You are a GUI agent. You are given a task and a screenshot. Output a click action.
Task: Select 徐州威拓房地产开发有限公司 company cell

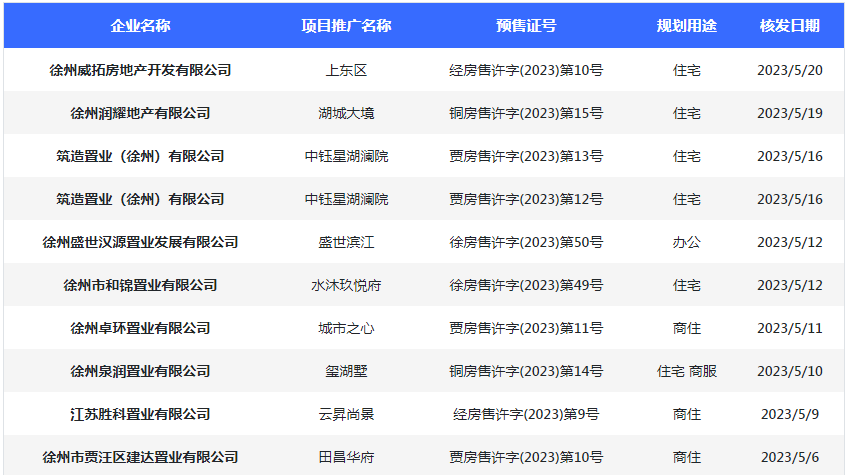(x=140, y=70)
